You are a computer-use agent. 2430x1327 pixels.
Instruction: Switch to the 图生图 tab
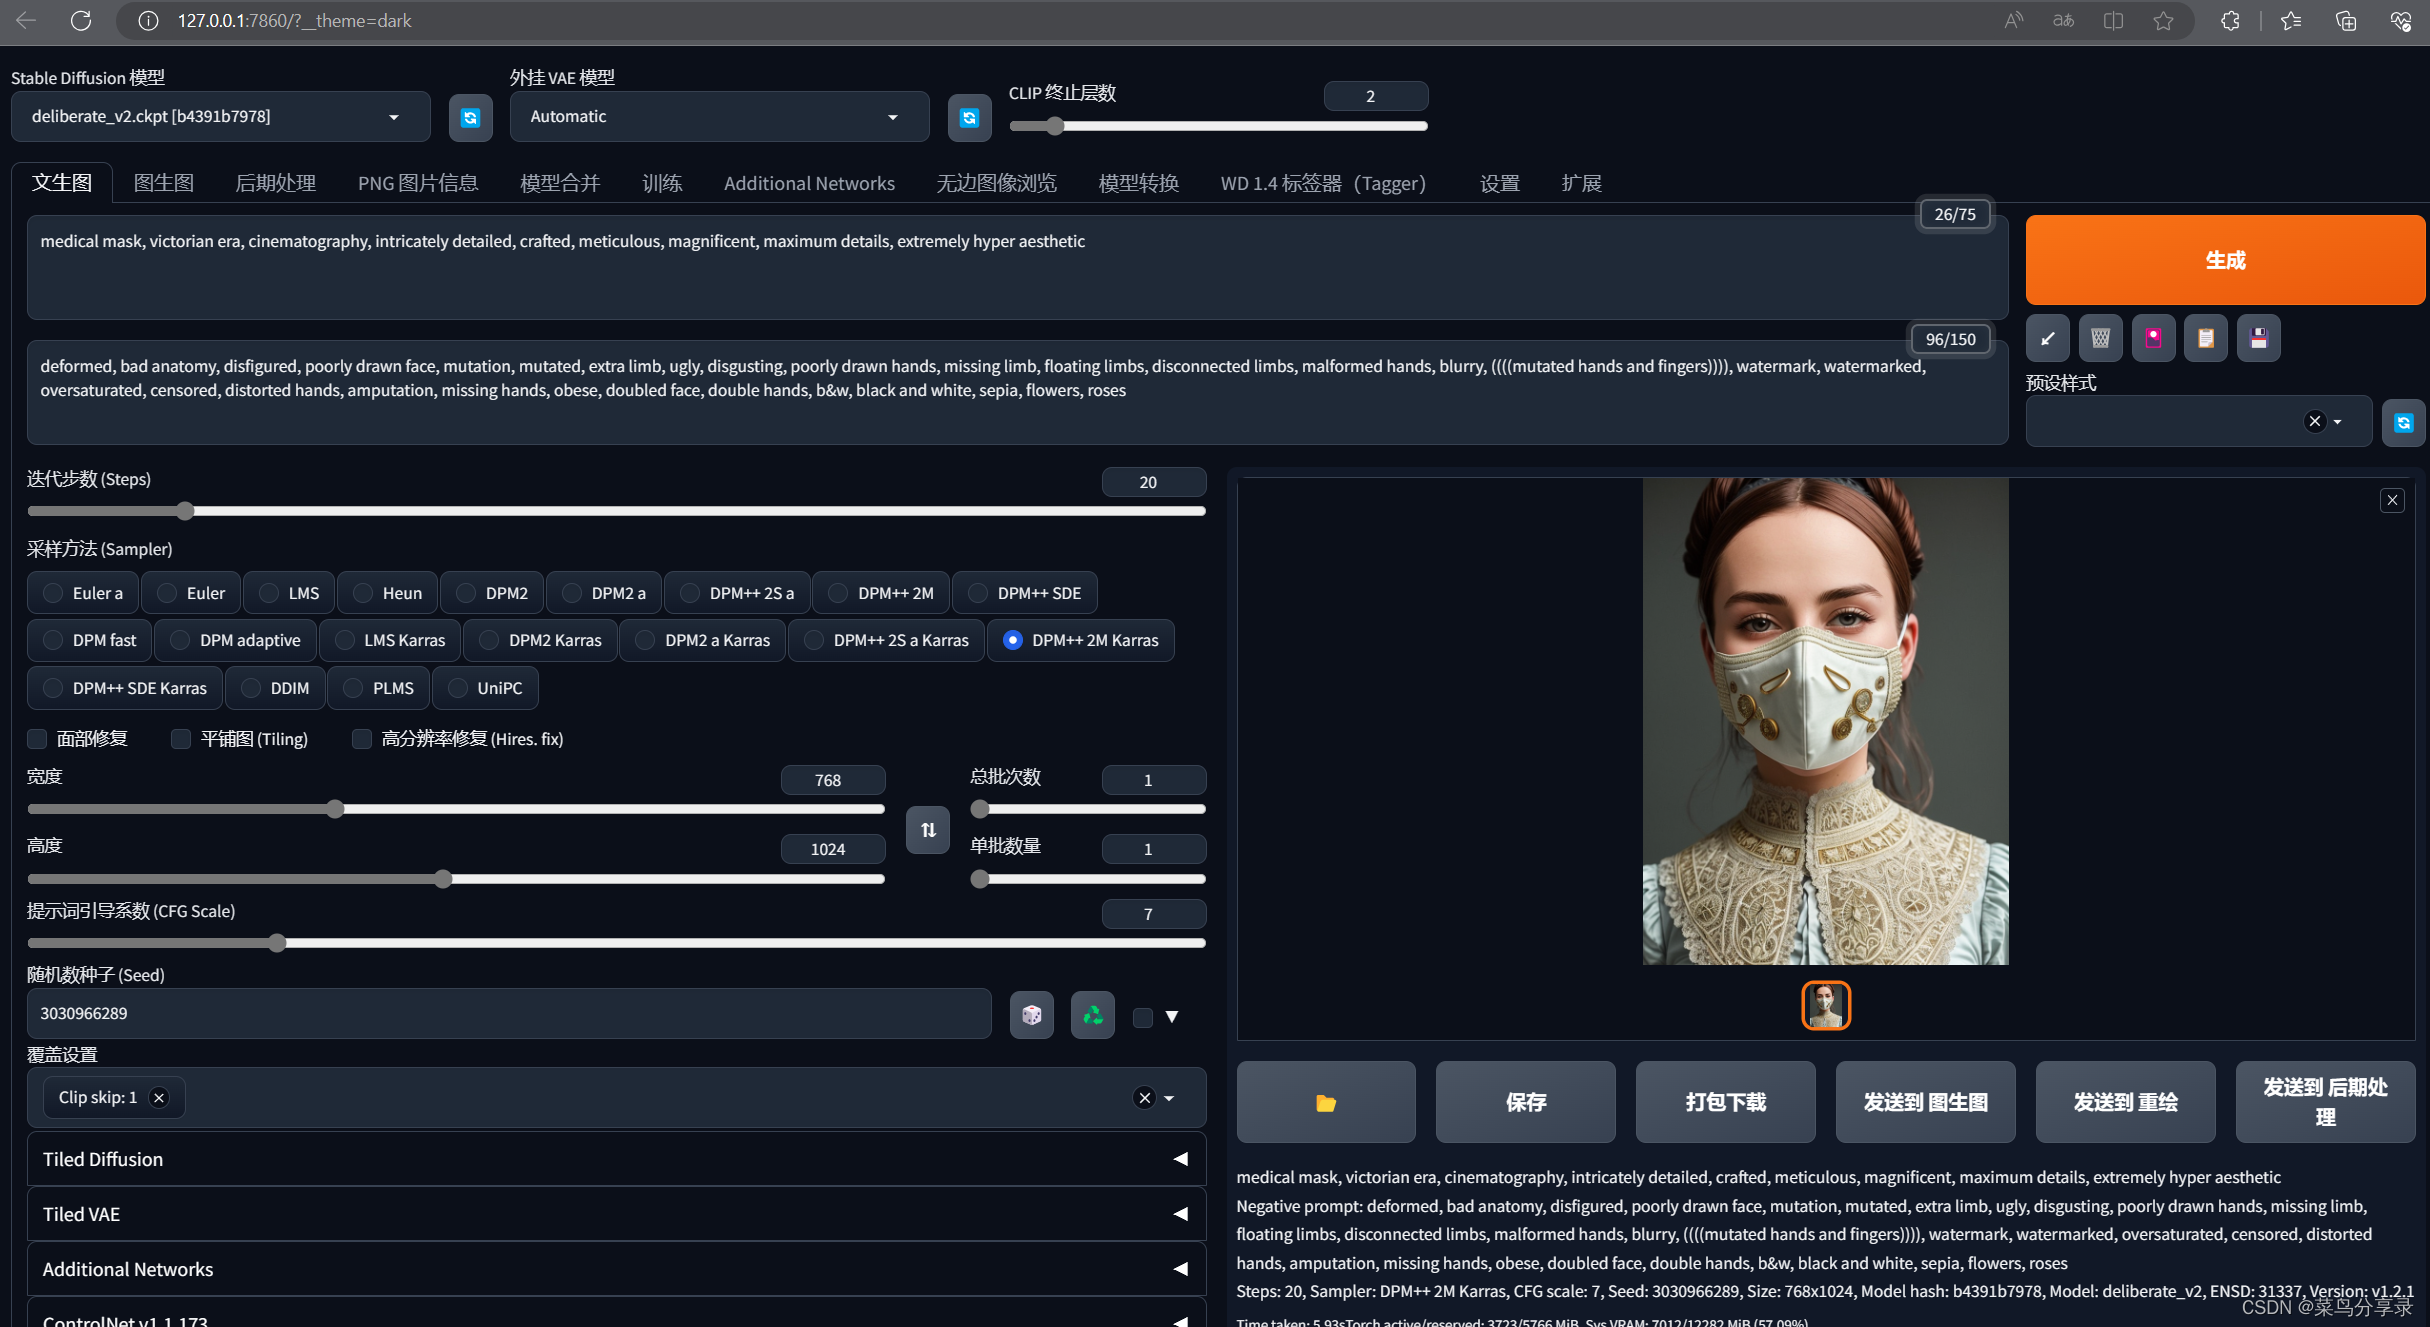[x=163, y=183]
